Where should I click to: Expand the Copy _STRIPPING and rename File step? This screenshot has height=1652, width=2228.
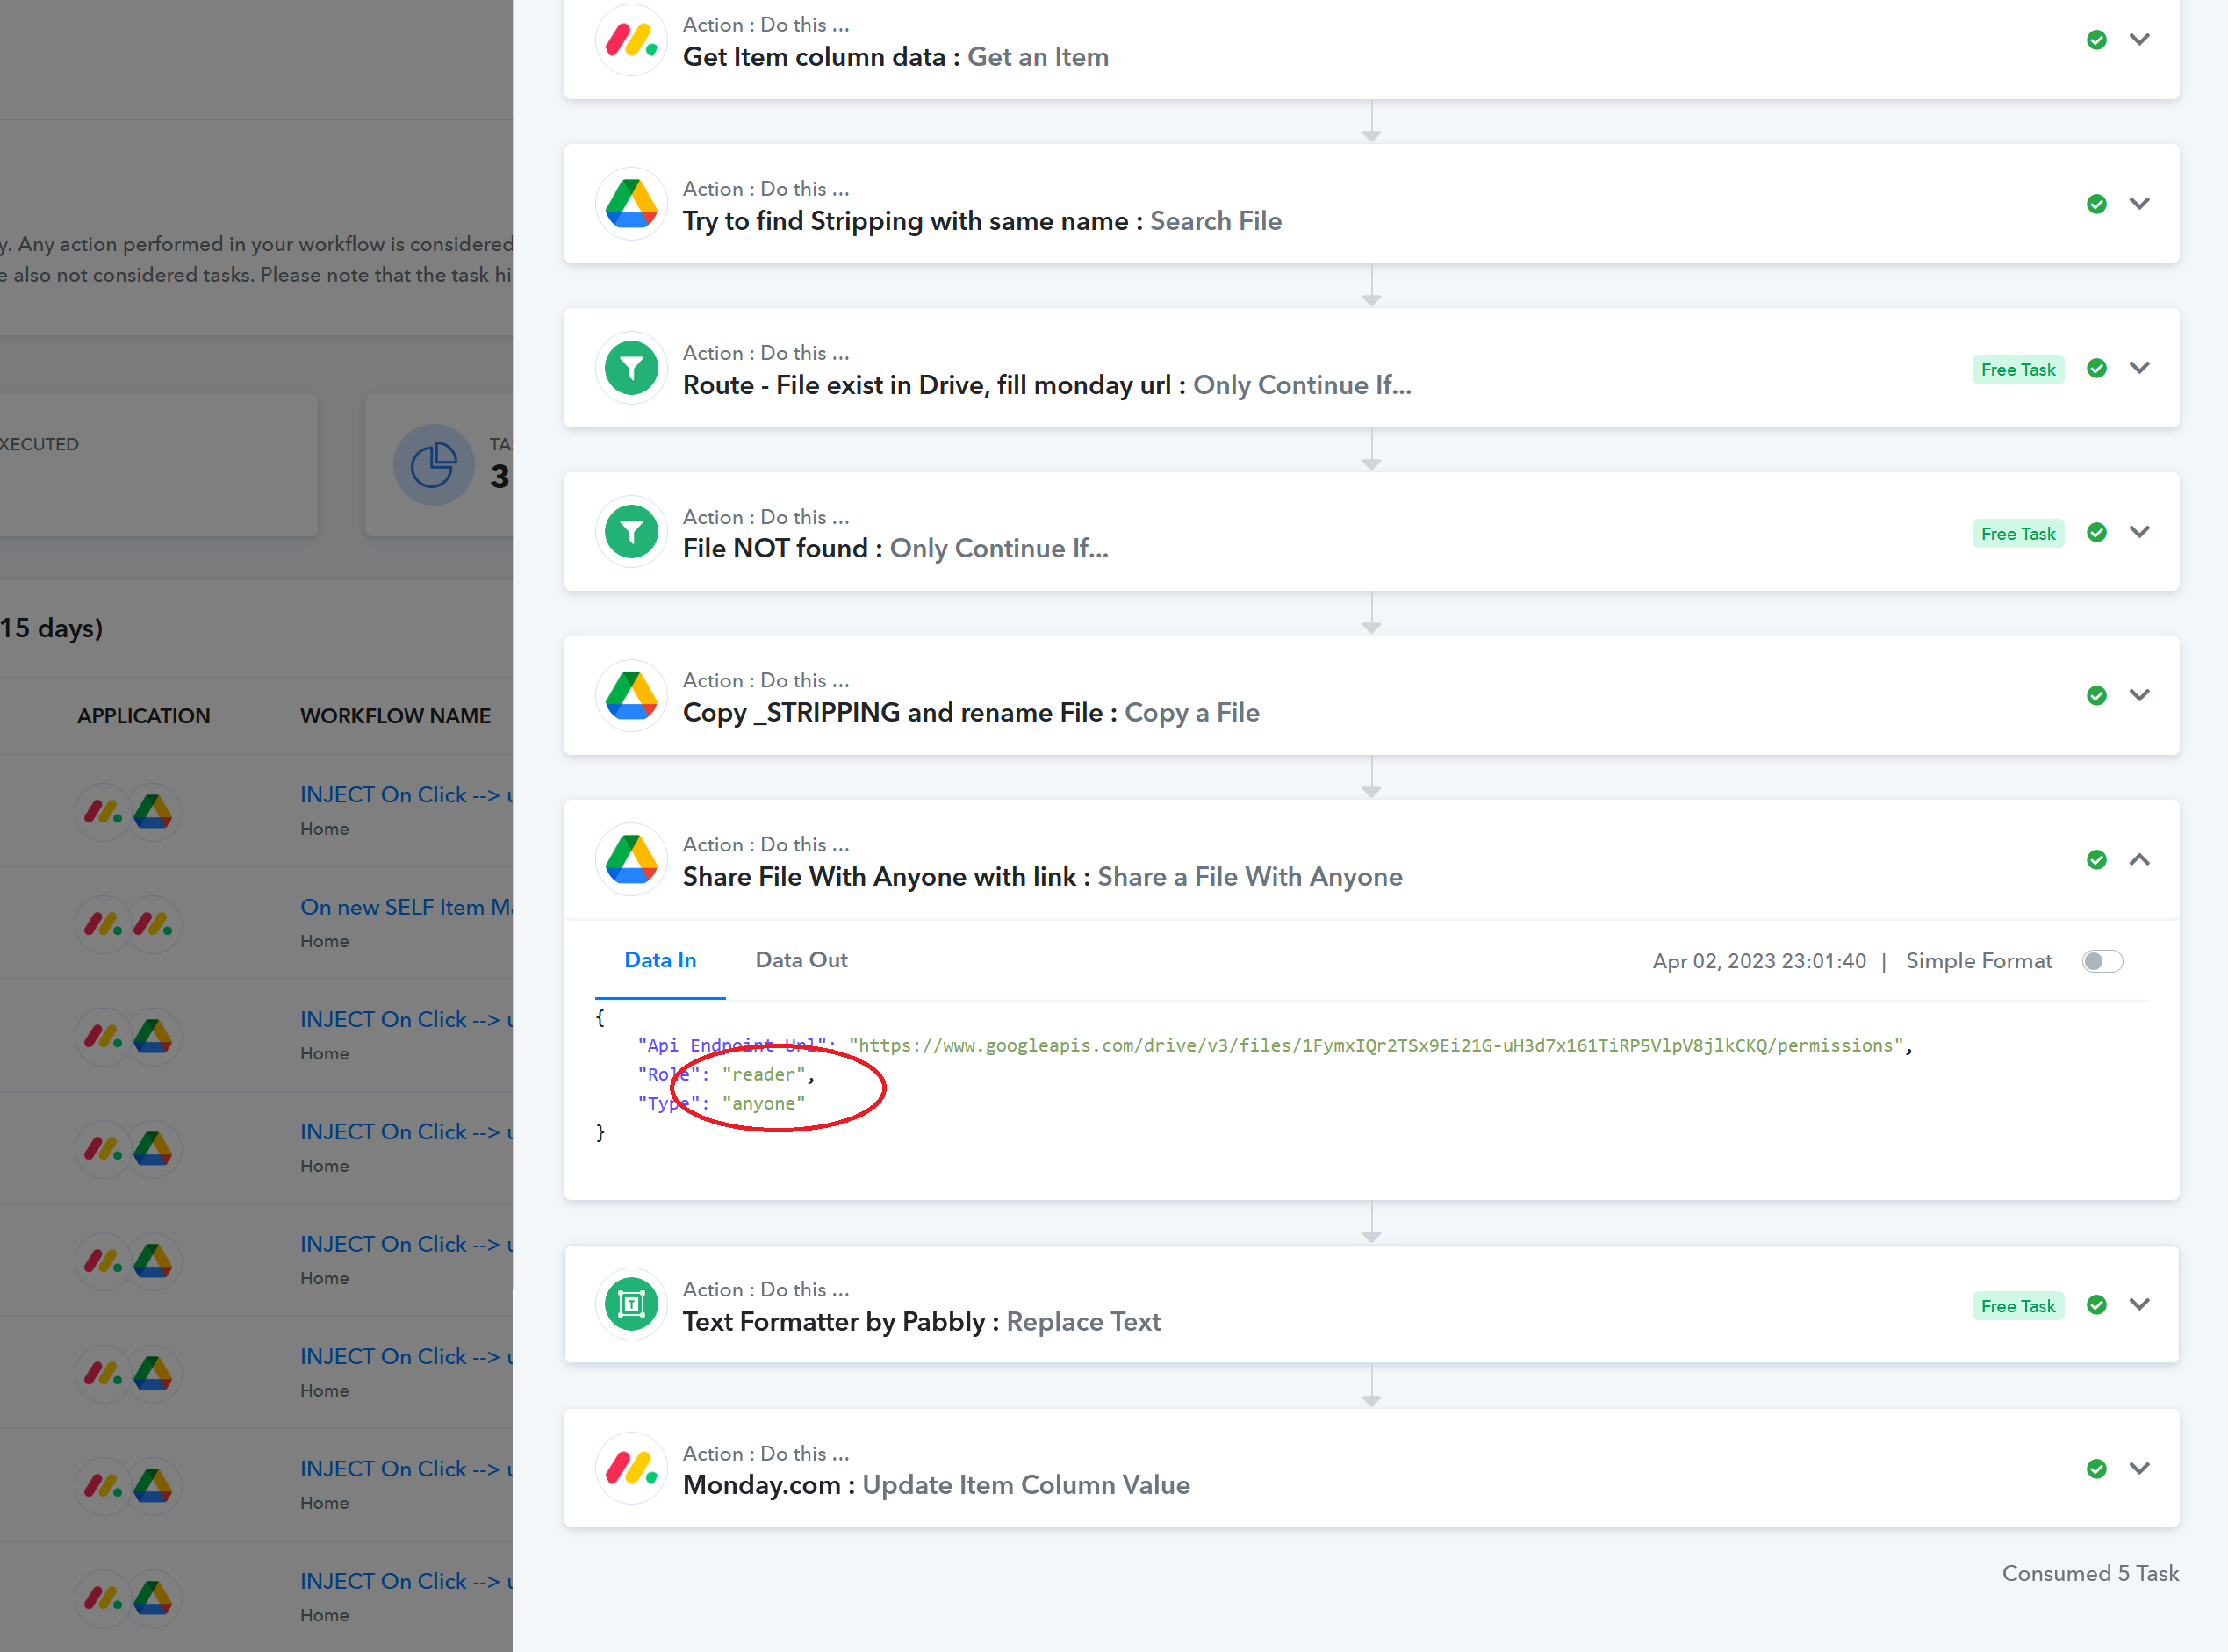pos(2139,695)
